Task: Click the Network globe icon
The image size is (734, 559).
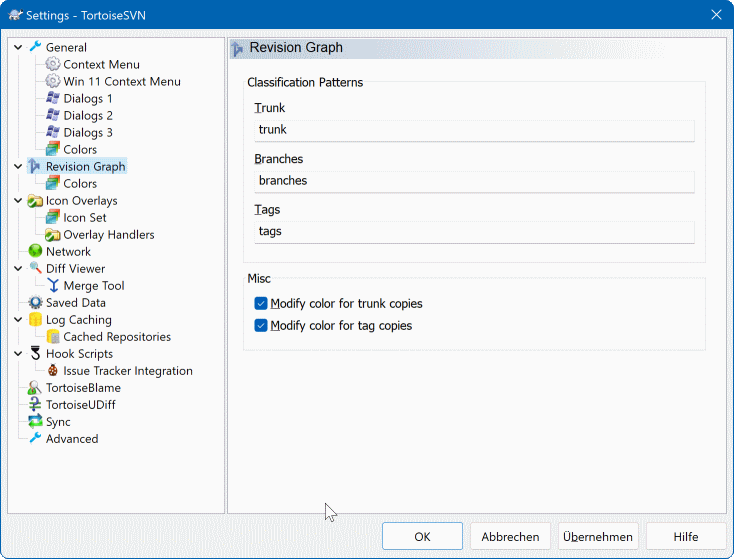Action: click(35, 251)
